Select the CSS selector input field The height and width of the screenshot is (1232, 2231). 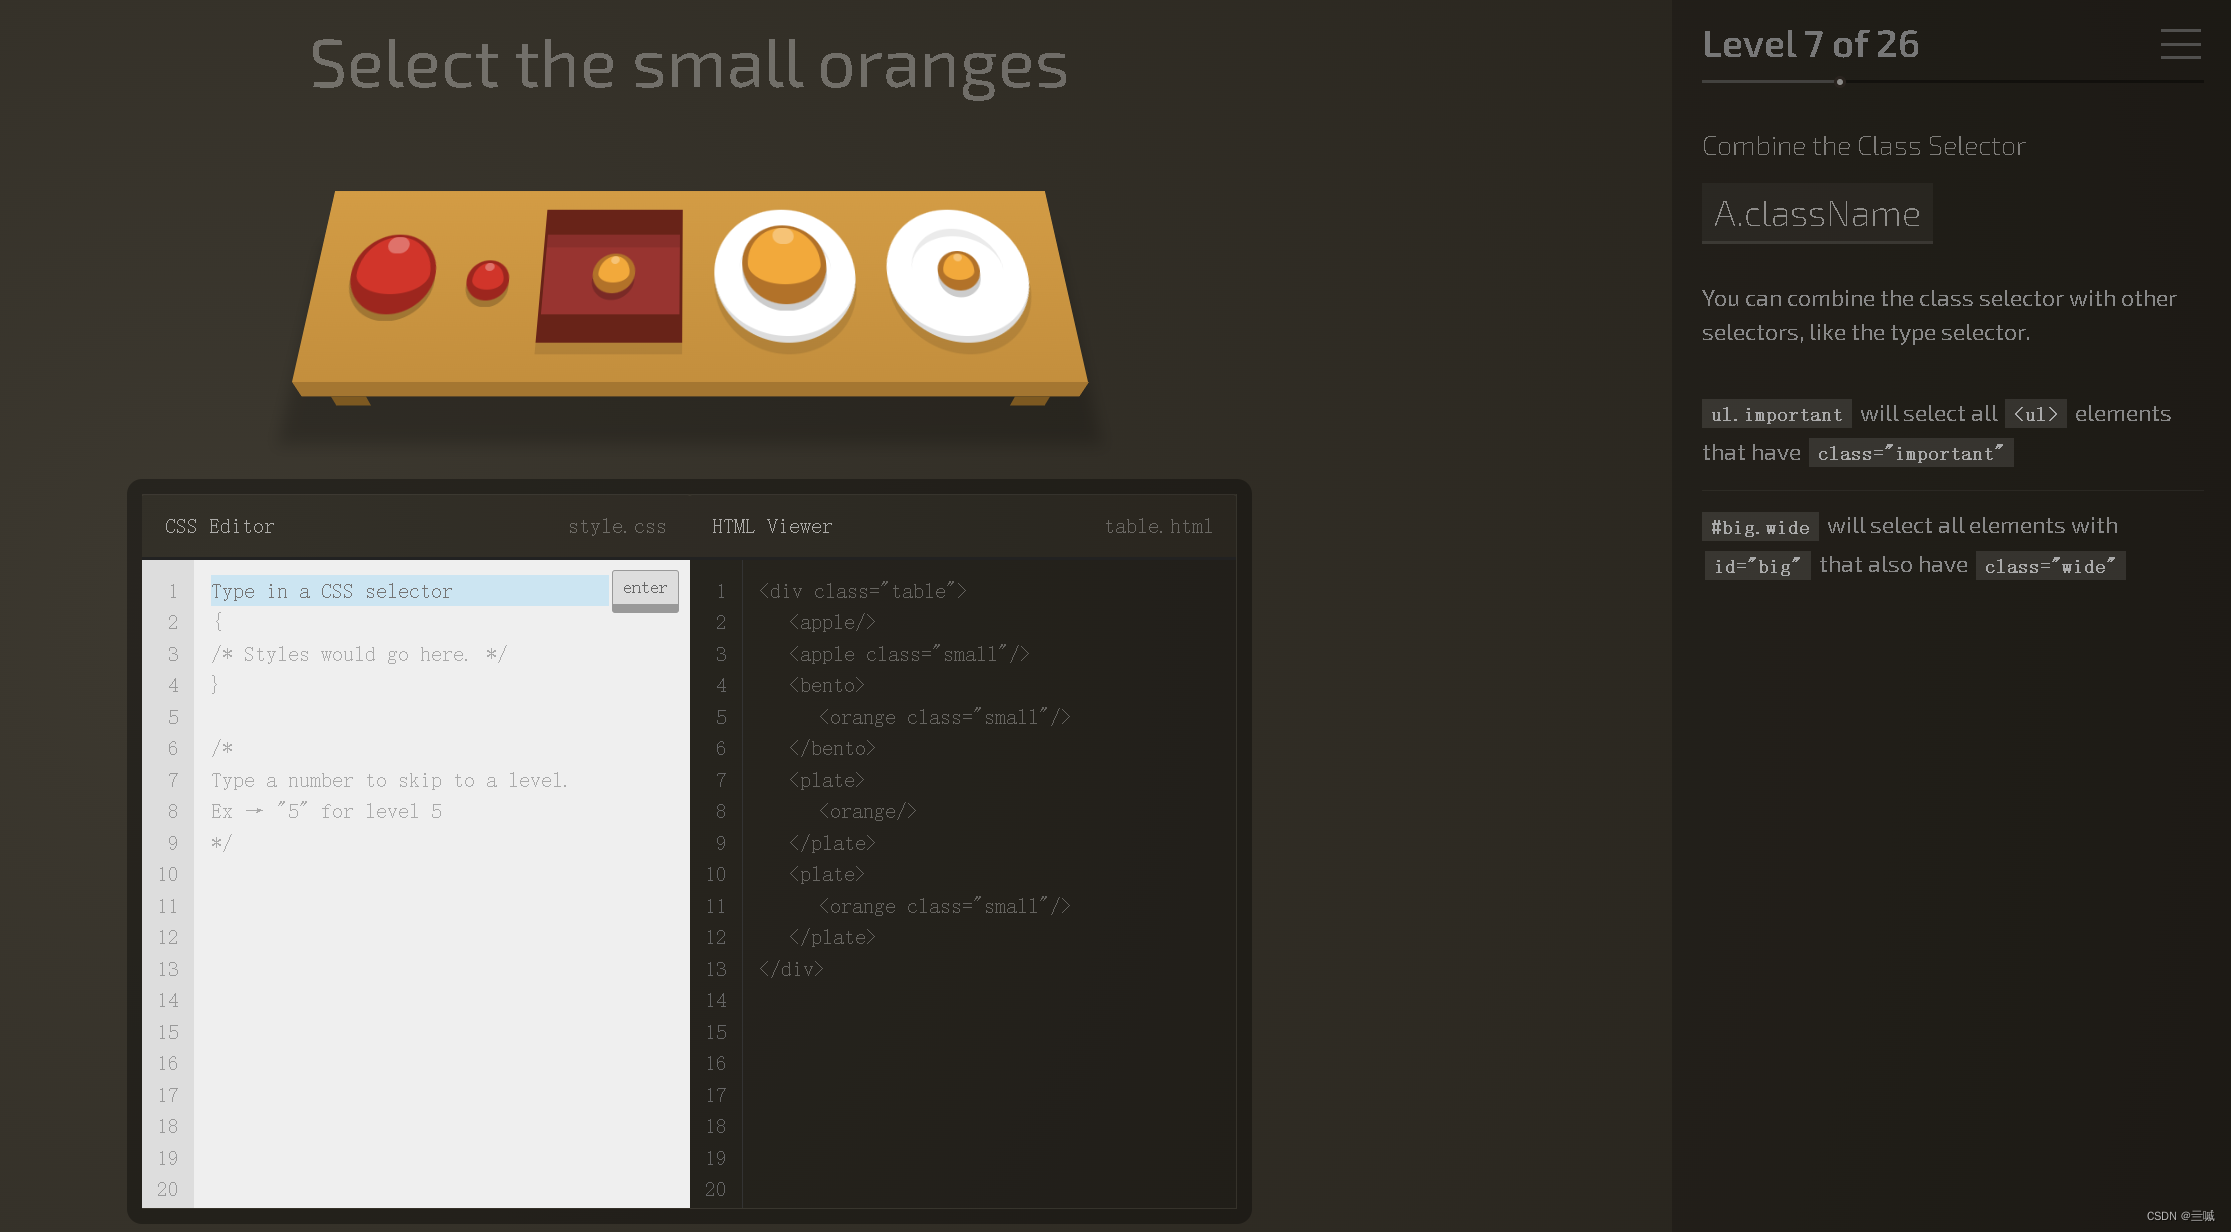click(402, 590)
